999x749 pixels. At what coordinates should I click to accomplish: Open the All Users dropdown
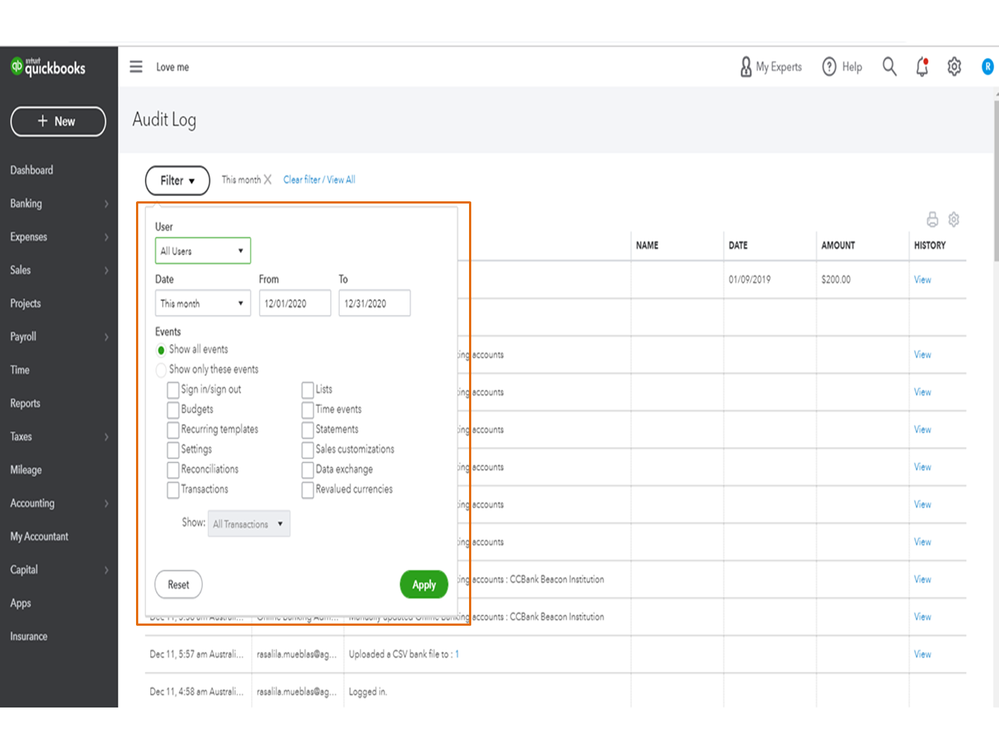pyautogui.click(x=203, y=250)
